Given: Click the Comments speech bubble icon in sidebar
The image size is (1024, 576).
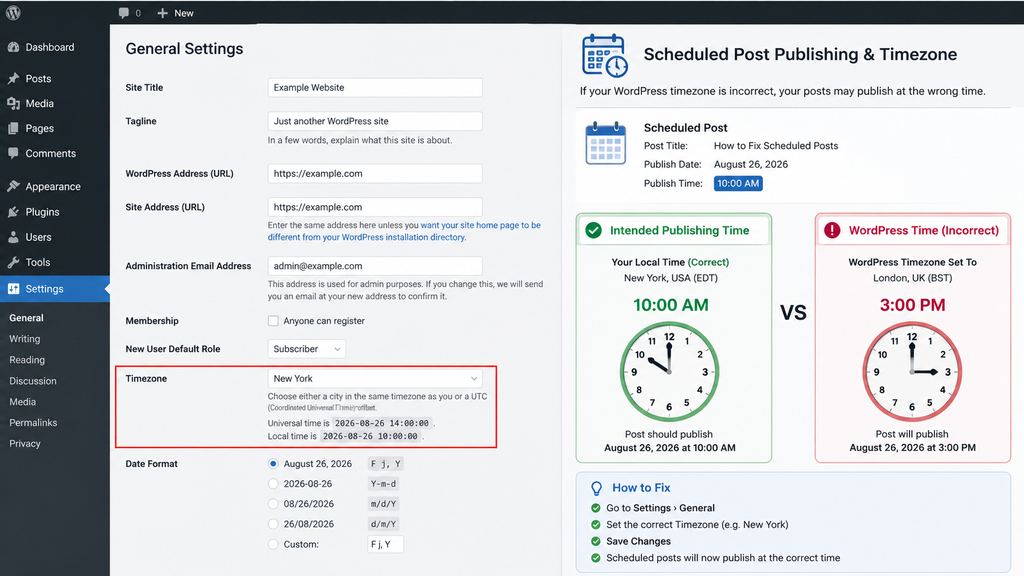Looking at the screenshot, I should pyautogui.click(x=14, y=153).
